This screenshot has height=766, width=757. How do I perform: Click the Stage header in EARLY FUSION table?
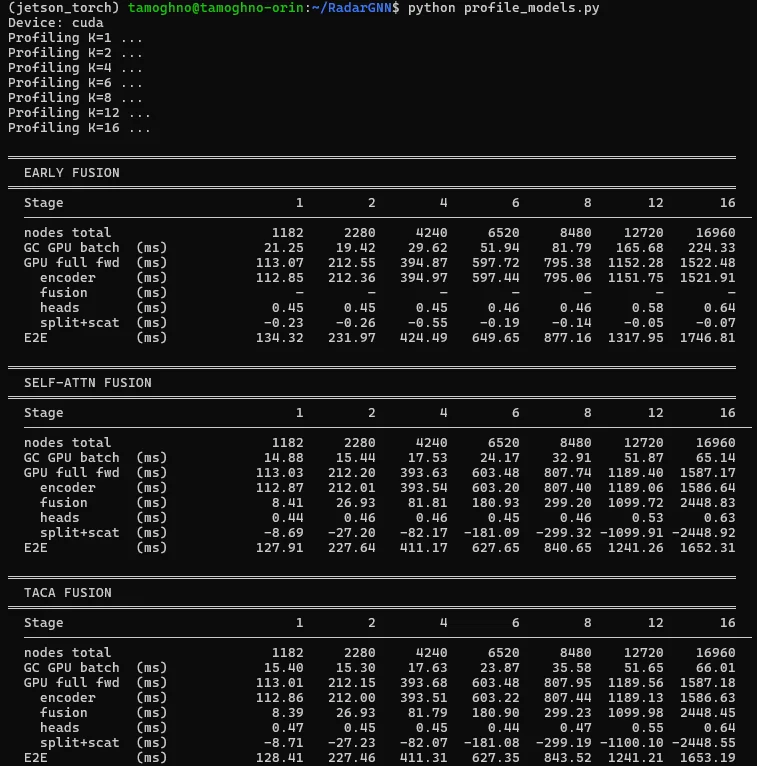pos(43,203)
